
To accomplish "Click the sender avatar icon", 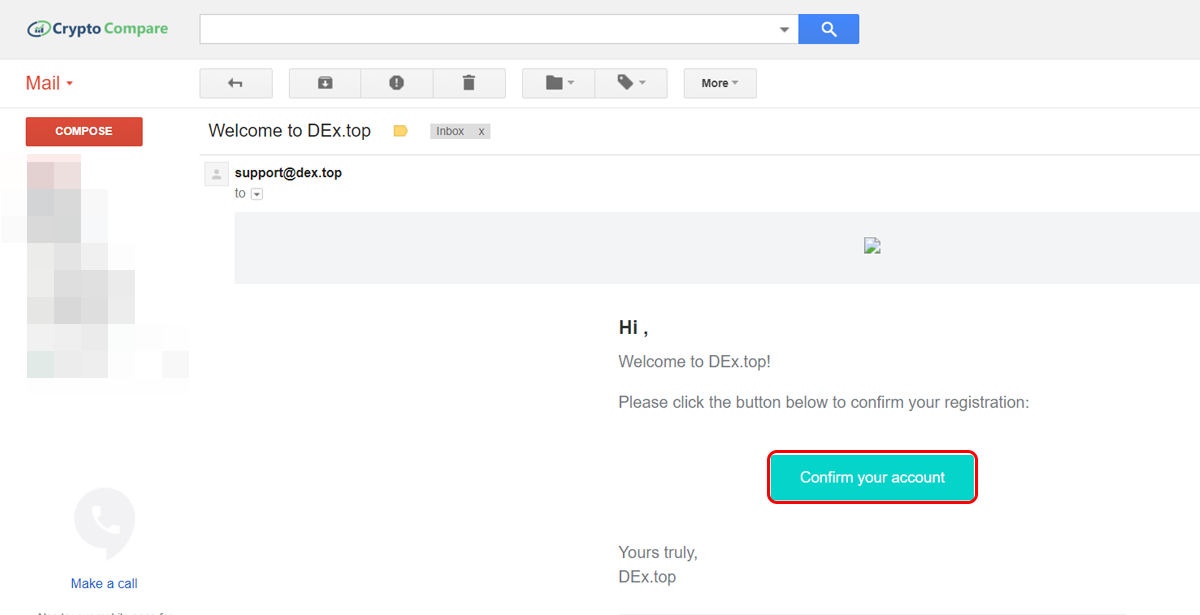I will (x=216, y=174).
